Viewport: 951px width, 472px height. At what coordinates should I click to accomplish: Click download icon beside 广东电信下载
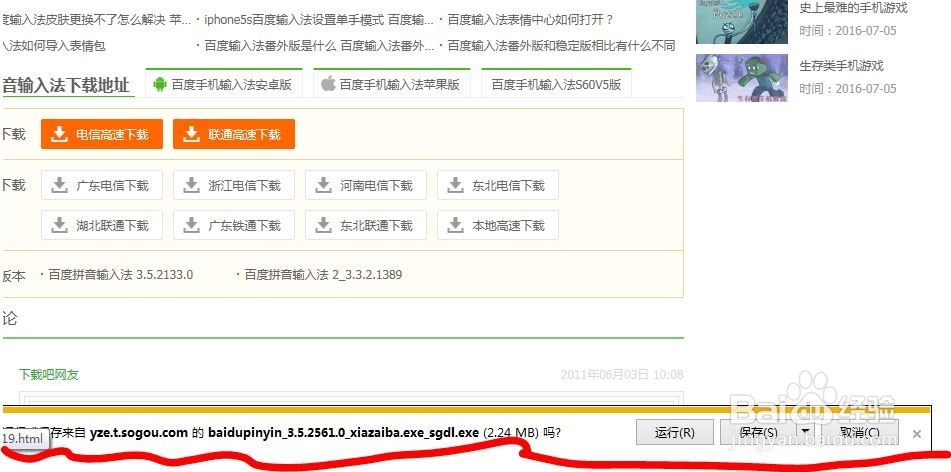[59, 185]
